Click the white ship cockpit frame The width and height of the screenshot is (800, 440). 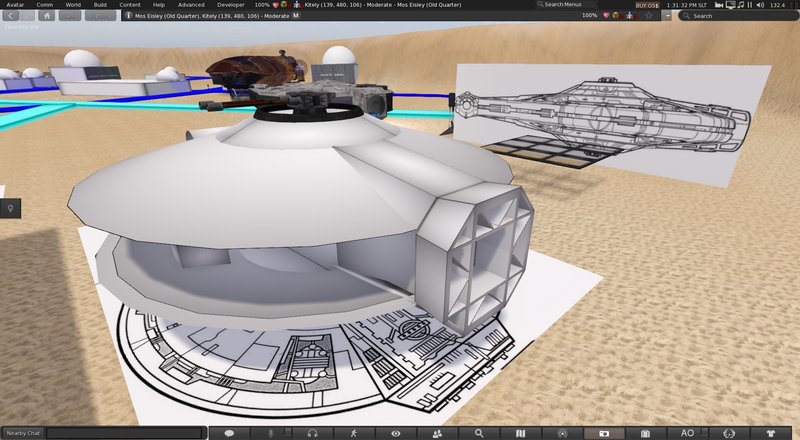pyautogui.click(x=474, y=257)
